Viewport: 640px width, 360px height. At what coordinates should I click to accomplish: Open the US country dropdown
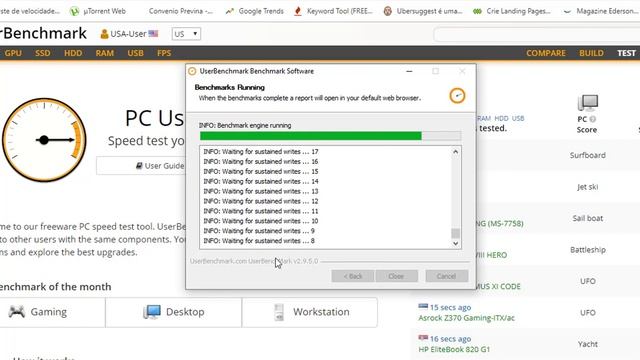point(186,34)
